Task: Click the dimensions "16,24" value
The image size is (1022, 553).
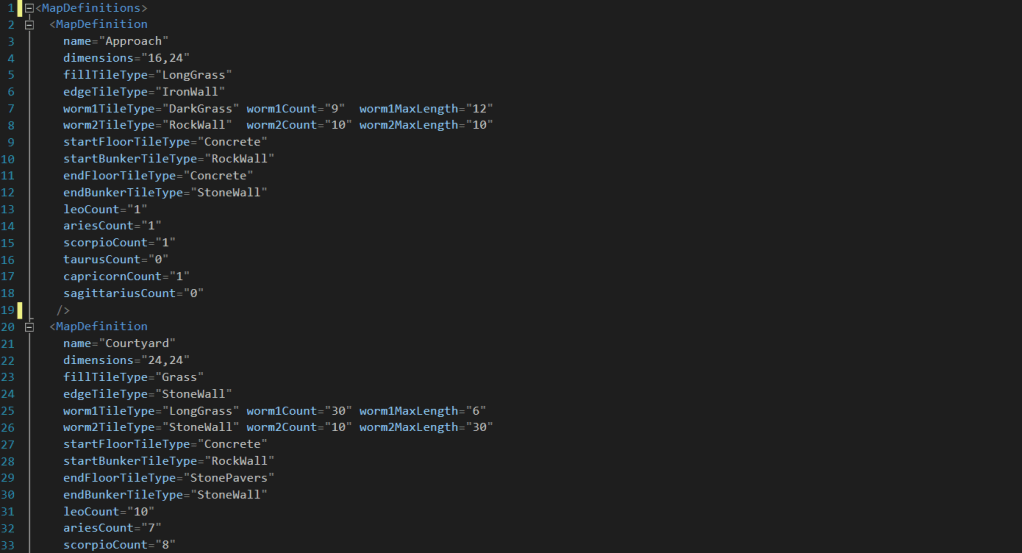Action: [x=165, y=58]
